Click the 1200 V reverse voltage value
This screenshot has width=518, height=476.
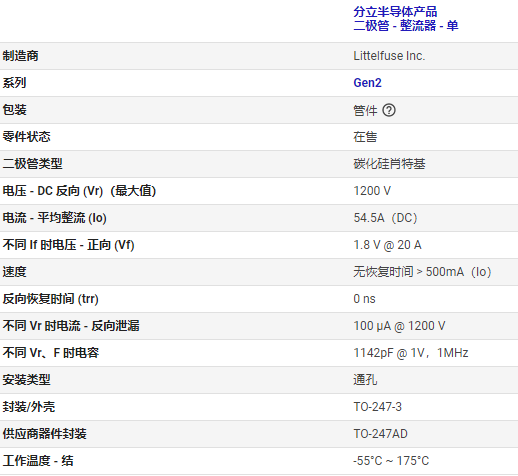[x=372, y=191]
